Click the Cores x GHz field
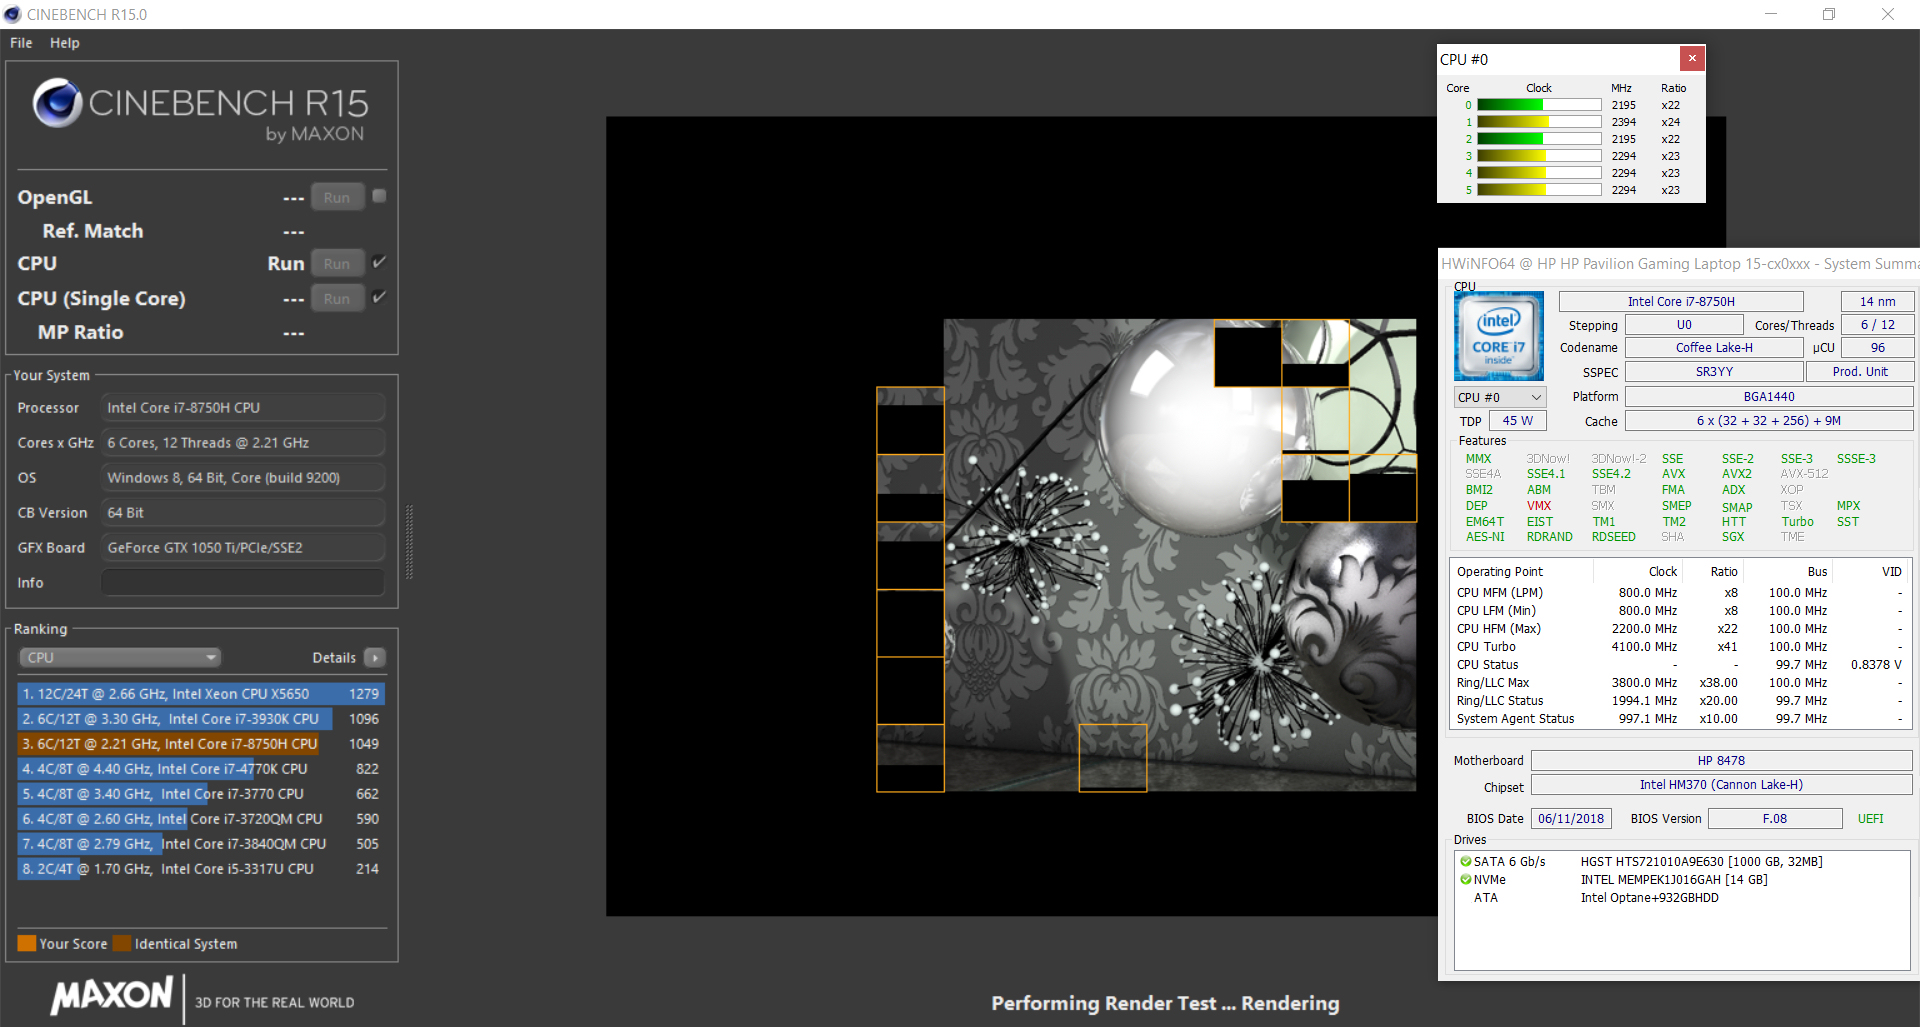1920x1027 pixels. [x=243, y=443]
